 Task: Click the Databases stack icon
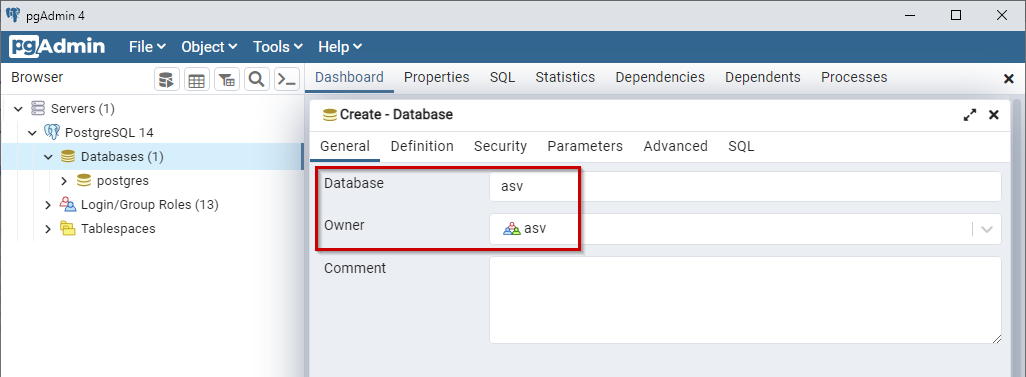point(67,156)
